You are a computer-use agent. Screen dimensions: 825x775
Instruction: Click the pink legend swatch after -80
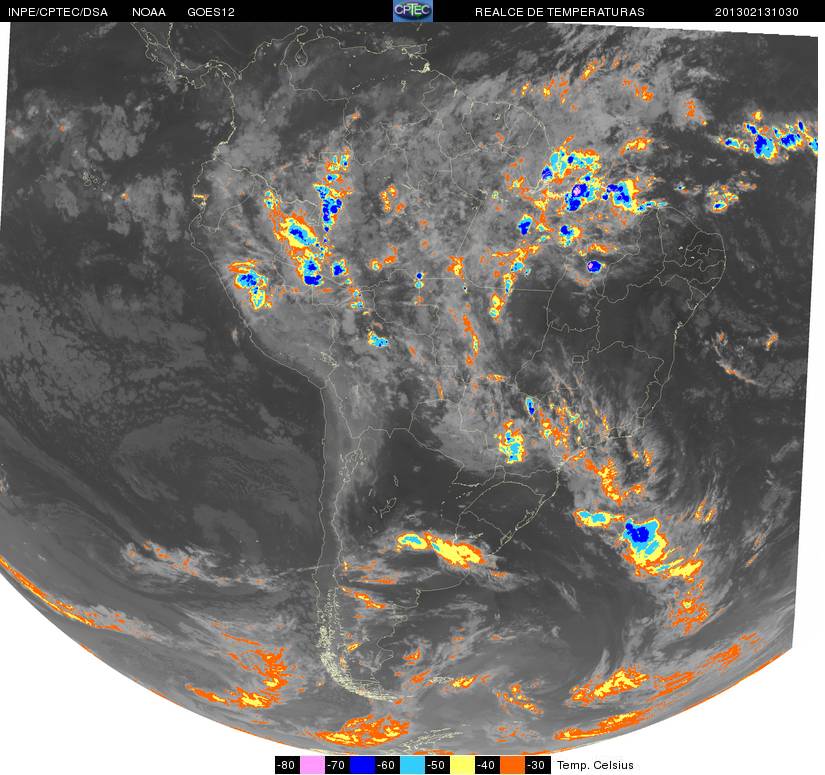[x=312, y=765]
